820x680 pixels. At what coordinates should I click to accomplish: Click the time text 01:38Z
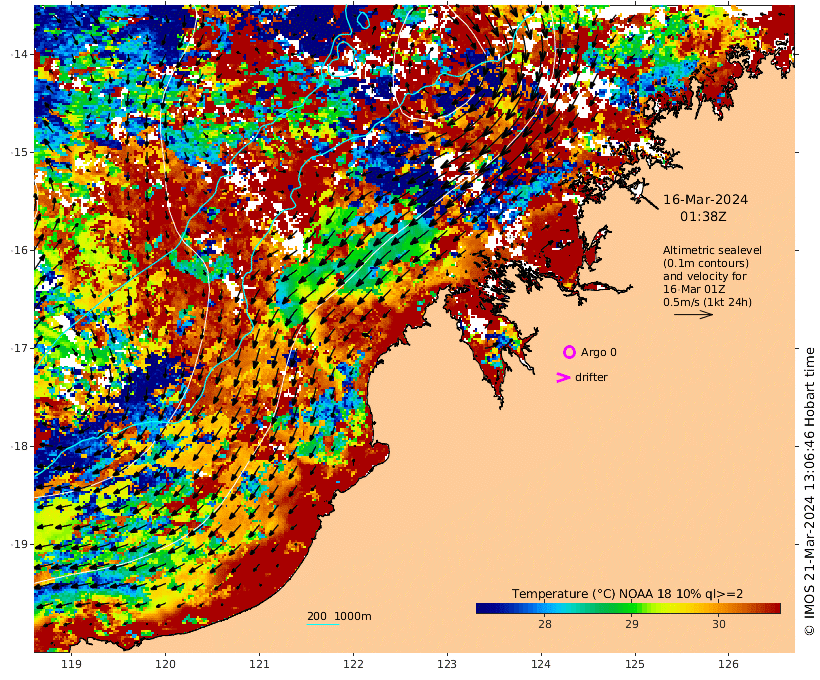(x=703, y=217)
